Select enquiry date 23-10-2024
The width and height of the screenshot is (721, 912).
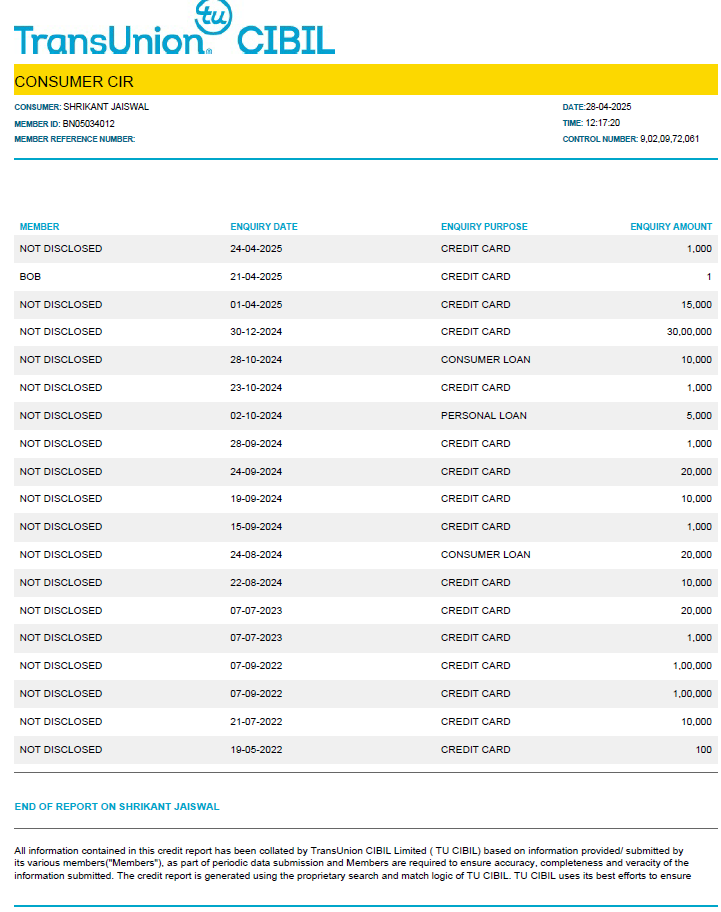point(256,387)
